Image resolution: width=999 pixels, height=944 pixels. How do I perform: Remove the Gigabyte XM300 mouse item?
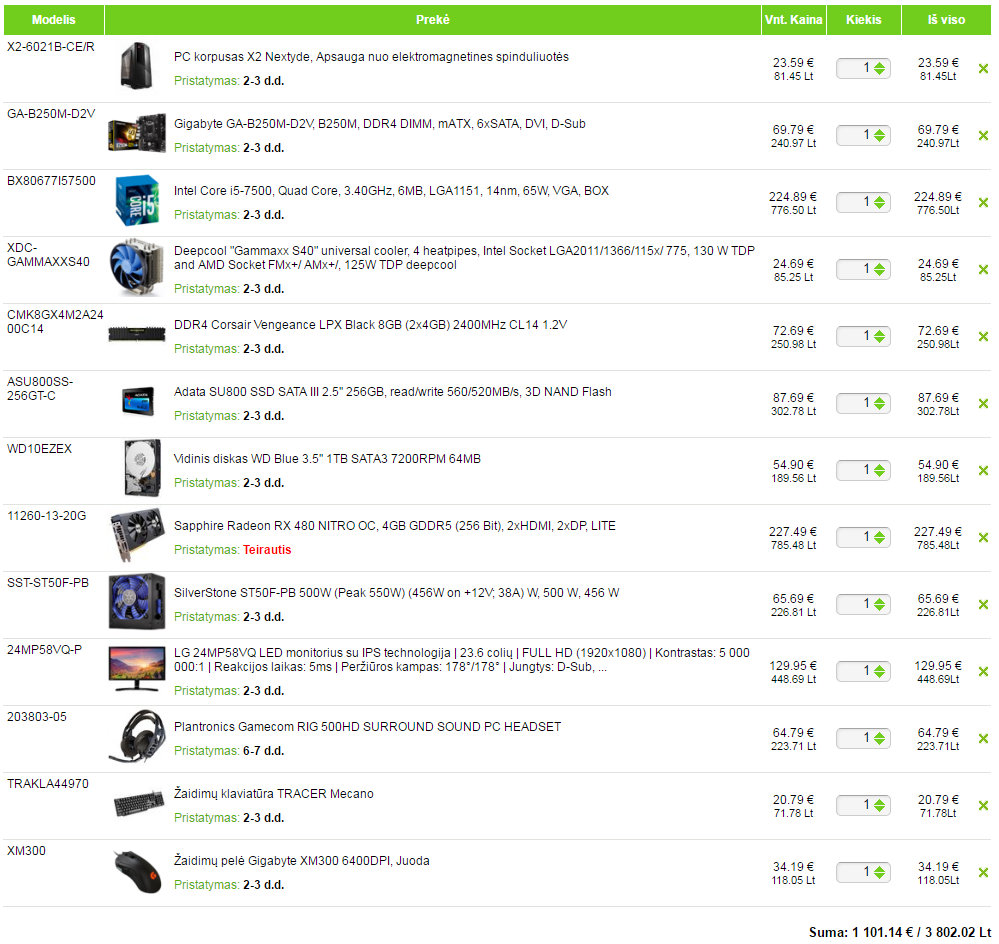(983, 873)
